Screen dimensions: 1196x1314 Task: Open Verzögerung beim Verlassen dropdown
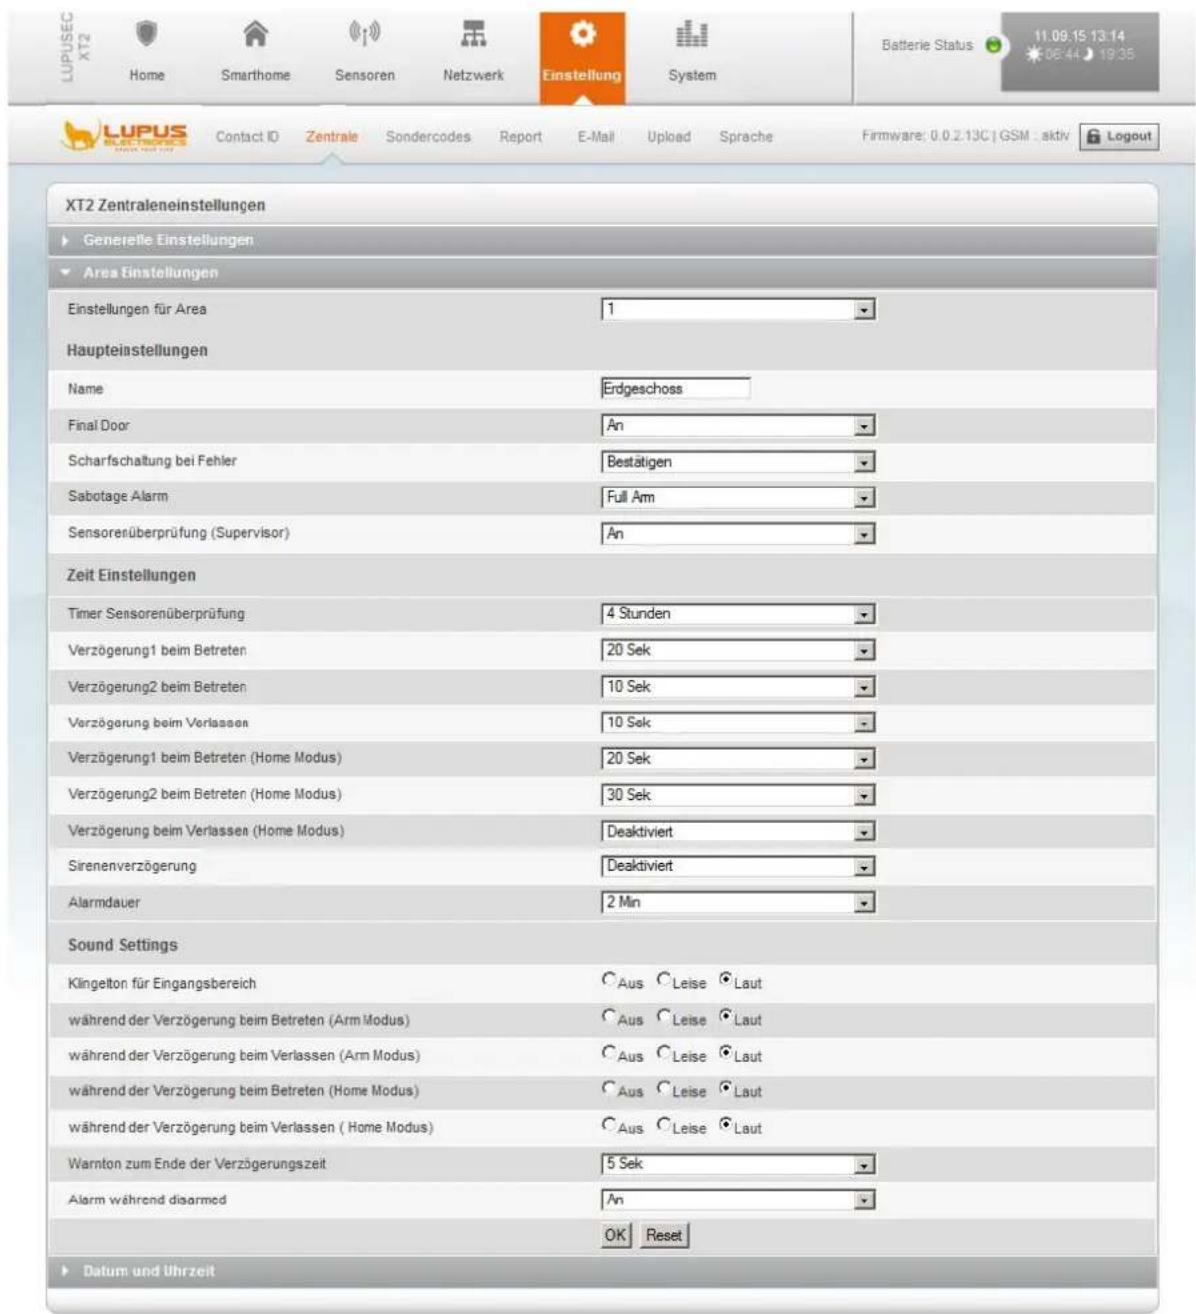click(x=738, y=722)
